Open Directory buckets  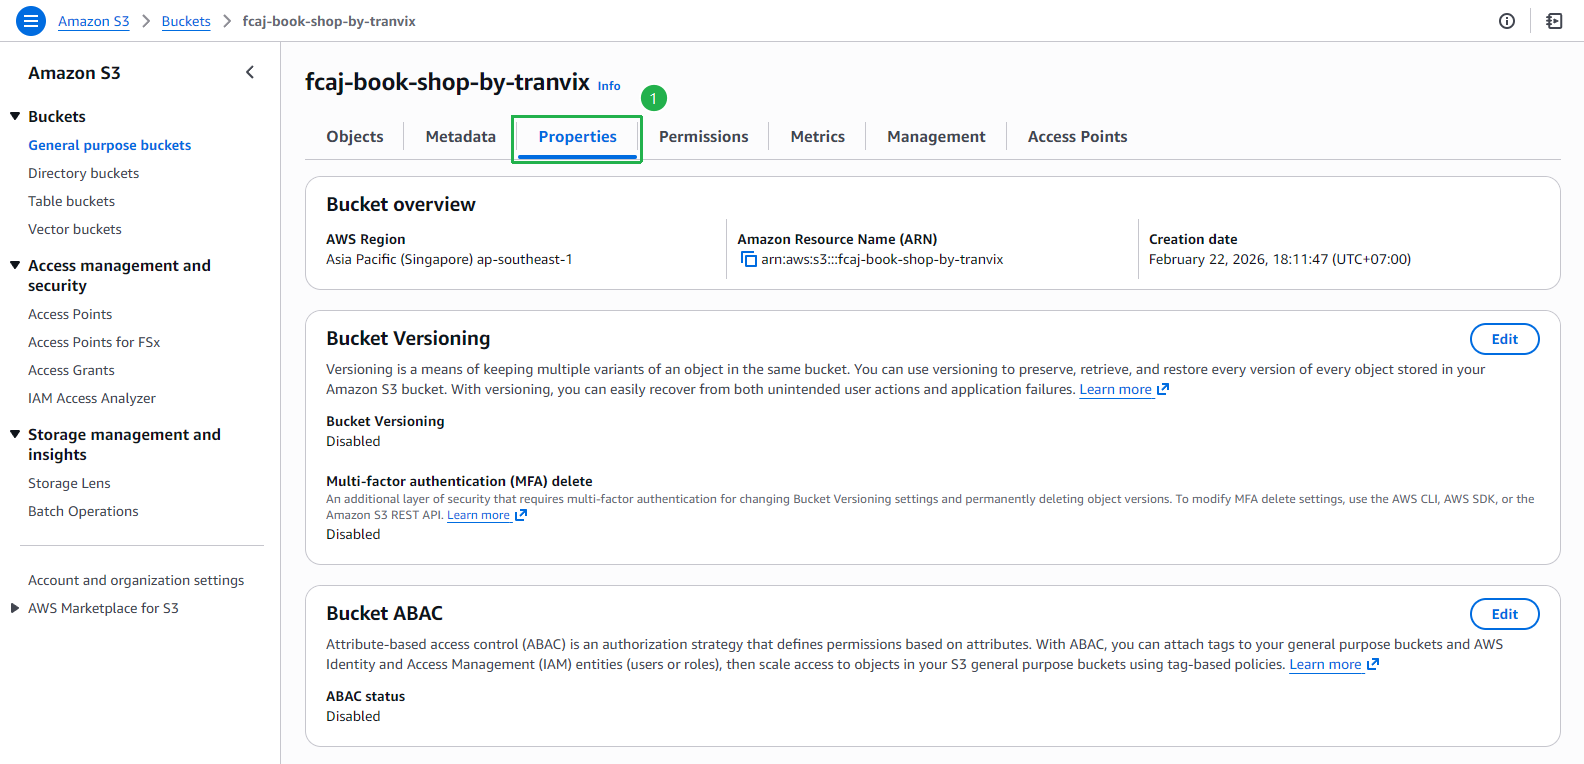tap(84, 173)
